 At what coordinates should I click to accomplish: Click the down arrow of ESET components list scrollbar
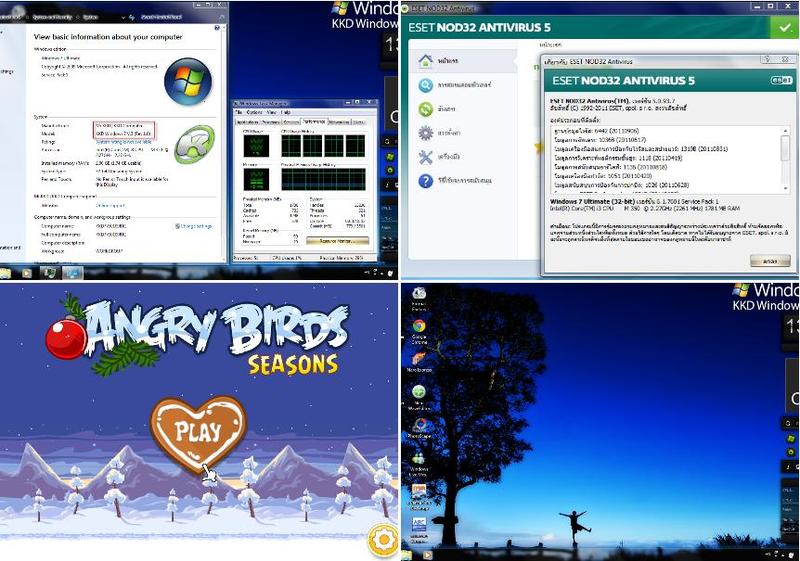pos(786,188)
